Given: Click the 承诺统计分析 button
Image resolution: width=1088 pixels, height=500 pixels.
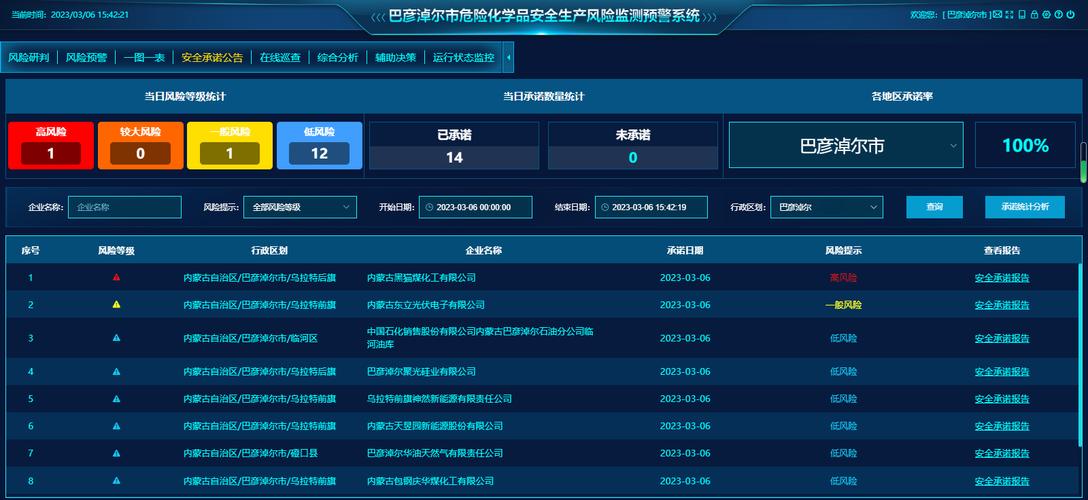Looking at the screenshot, I should click(x=1025, y=207).
